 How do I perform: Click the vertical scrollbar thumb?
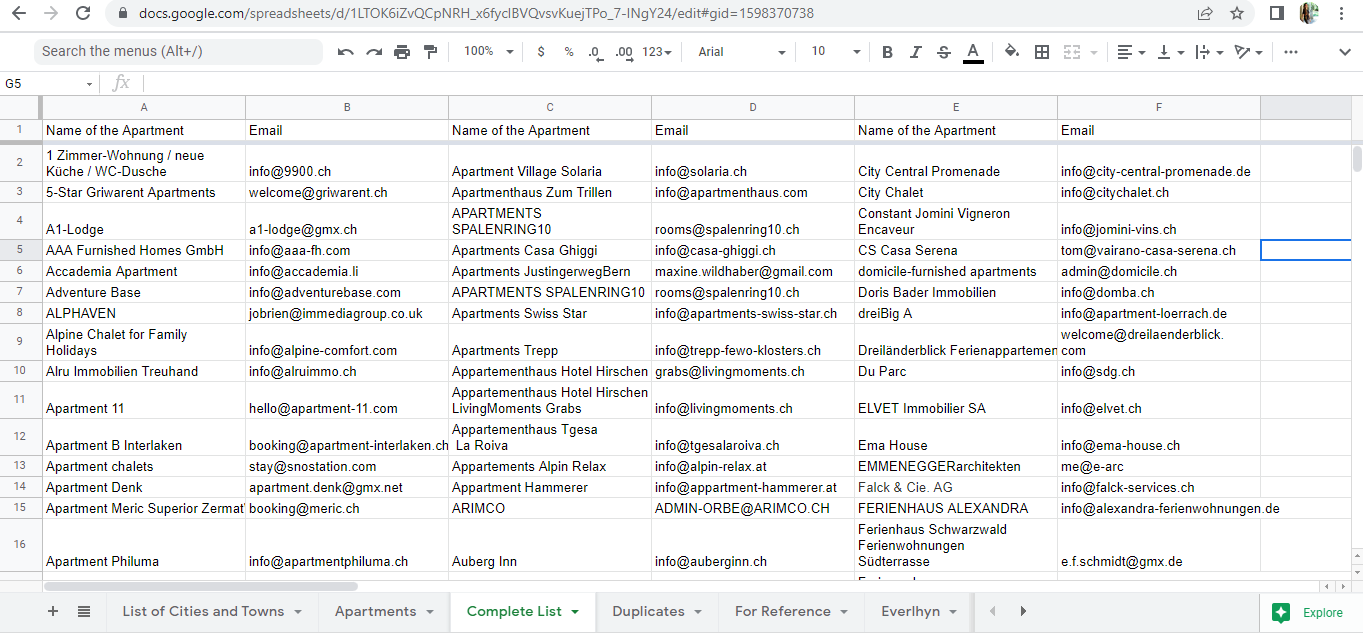1356,158
